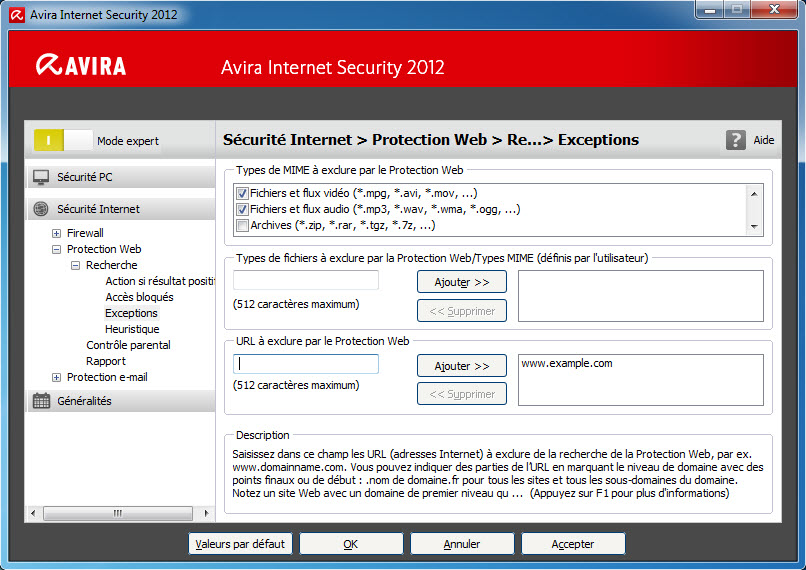
Task: Click Ajouter button for file types
Action: (x=462, y=282)
